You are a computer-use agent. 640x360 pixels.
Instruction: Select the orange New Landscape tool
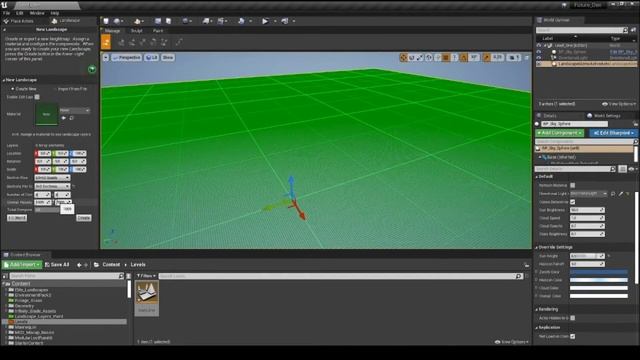click(x=106, y=42)
